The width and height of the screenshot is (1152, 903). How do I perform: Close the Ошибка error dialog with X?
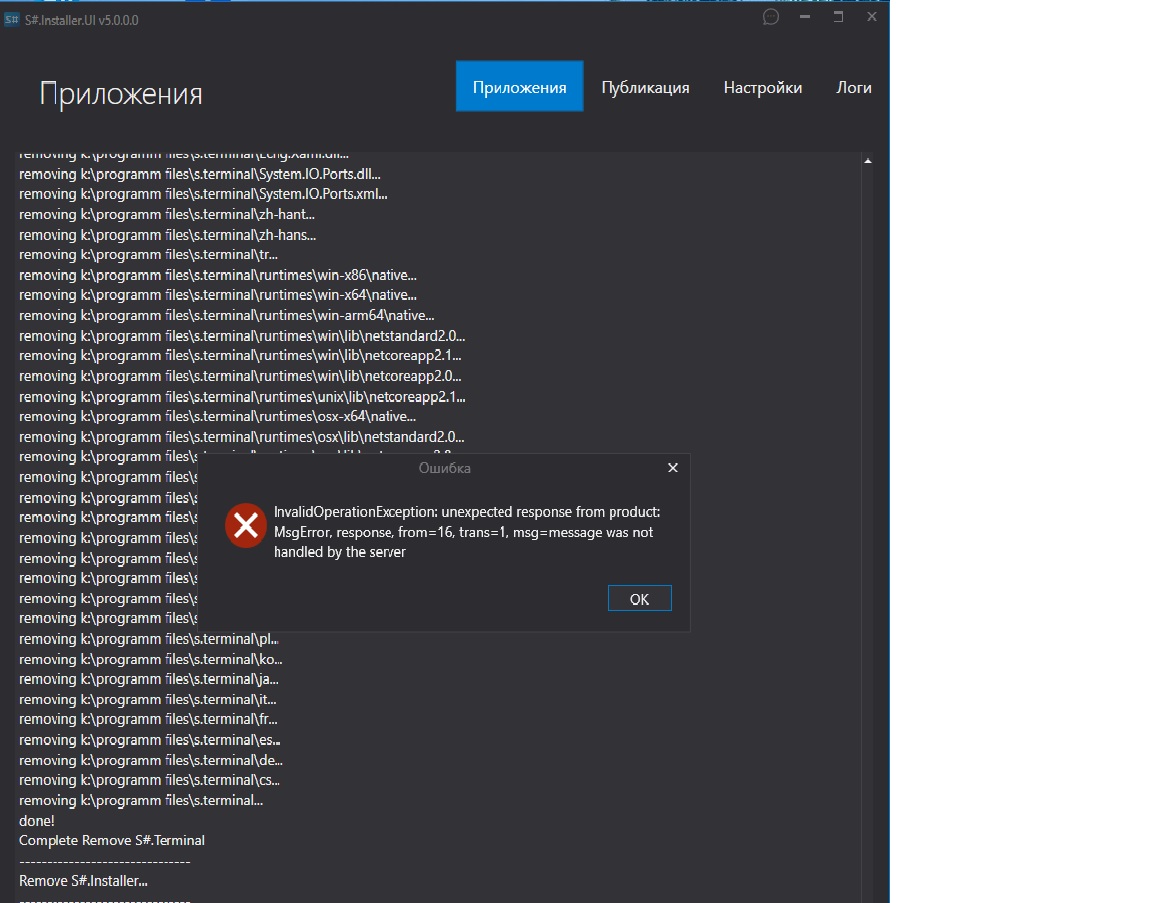click(673, 468)
